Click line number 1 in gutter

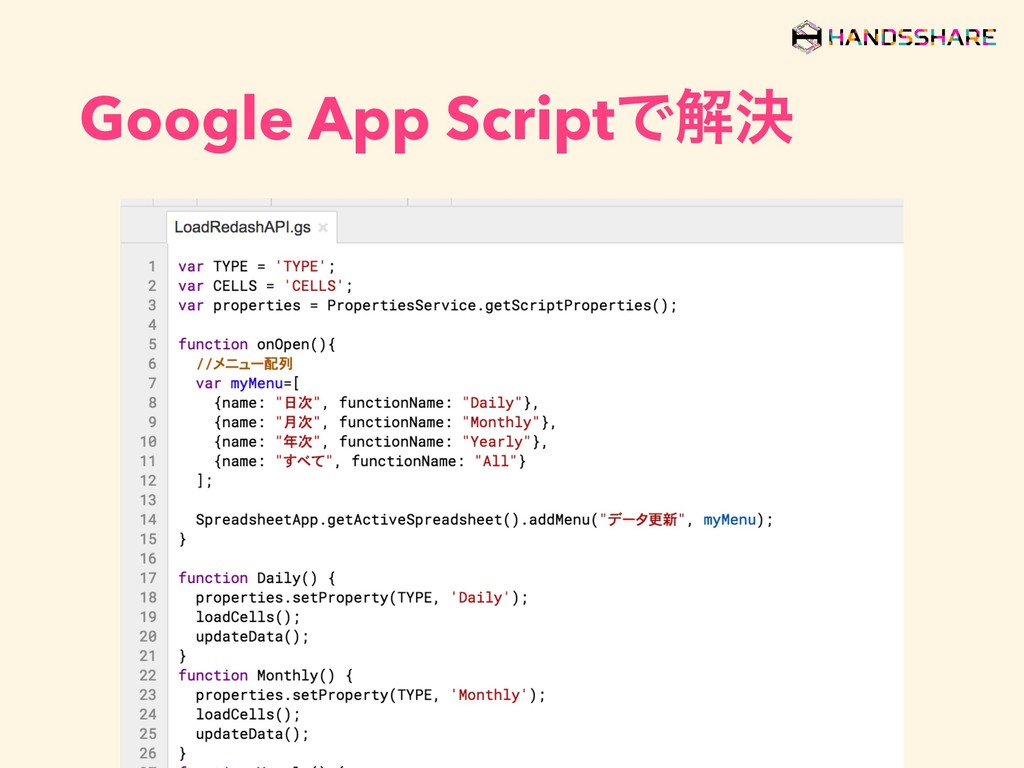pos(152,266)
